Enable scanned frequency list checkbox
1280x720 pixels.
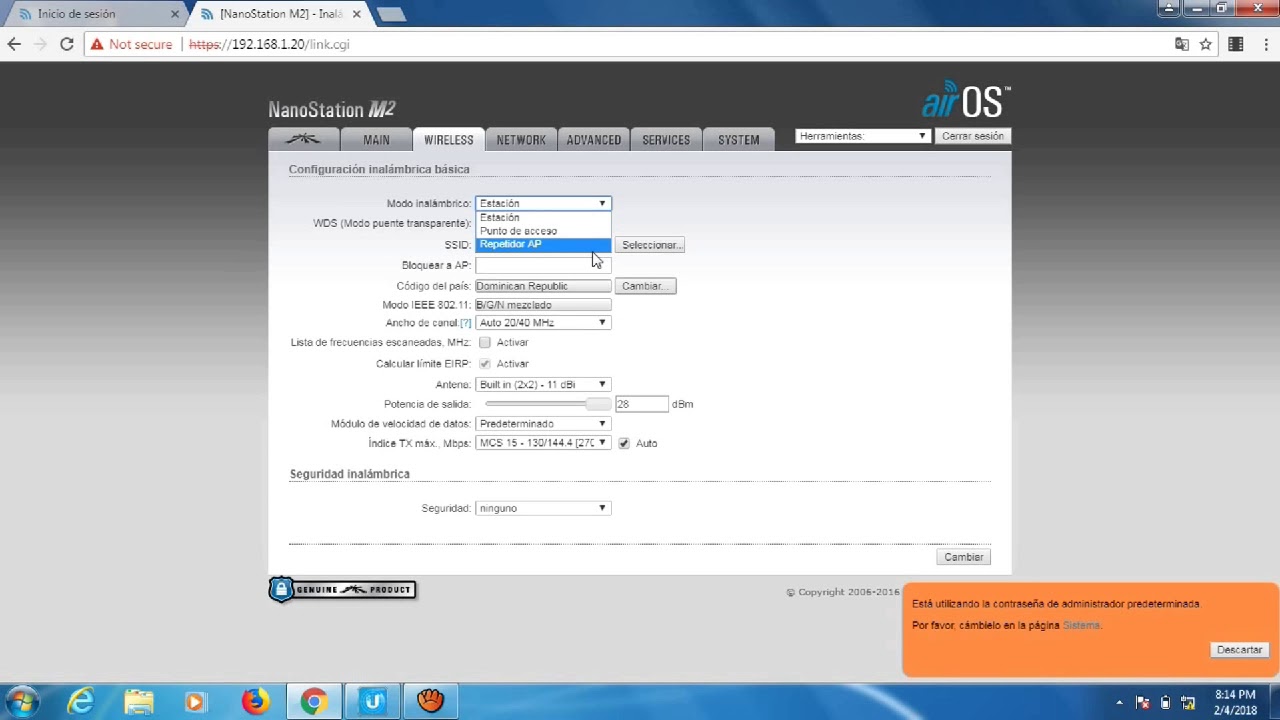pos(485,343)
